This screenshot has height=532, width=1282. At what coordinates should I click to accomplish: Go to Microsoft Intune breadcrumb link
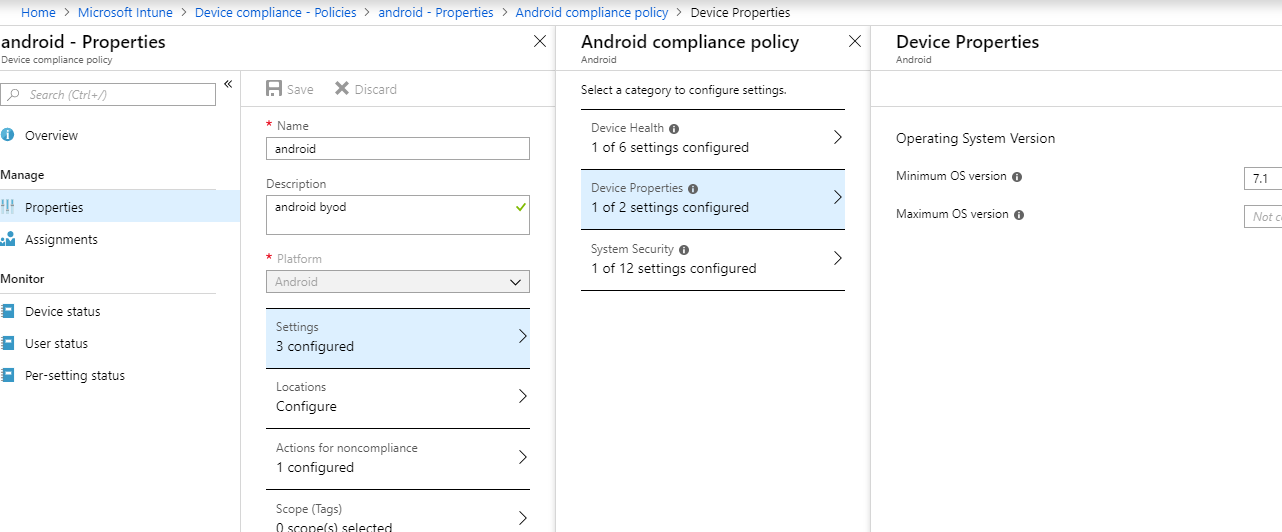point(125,13)
